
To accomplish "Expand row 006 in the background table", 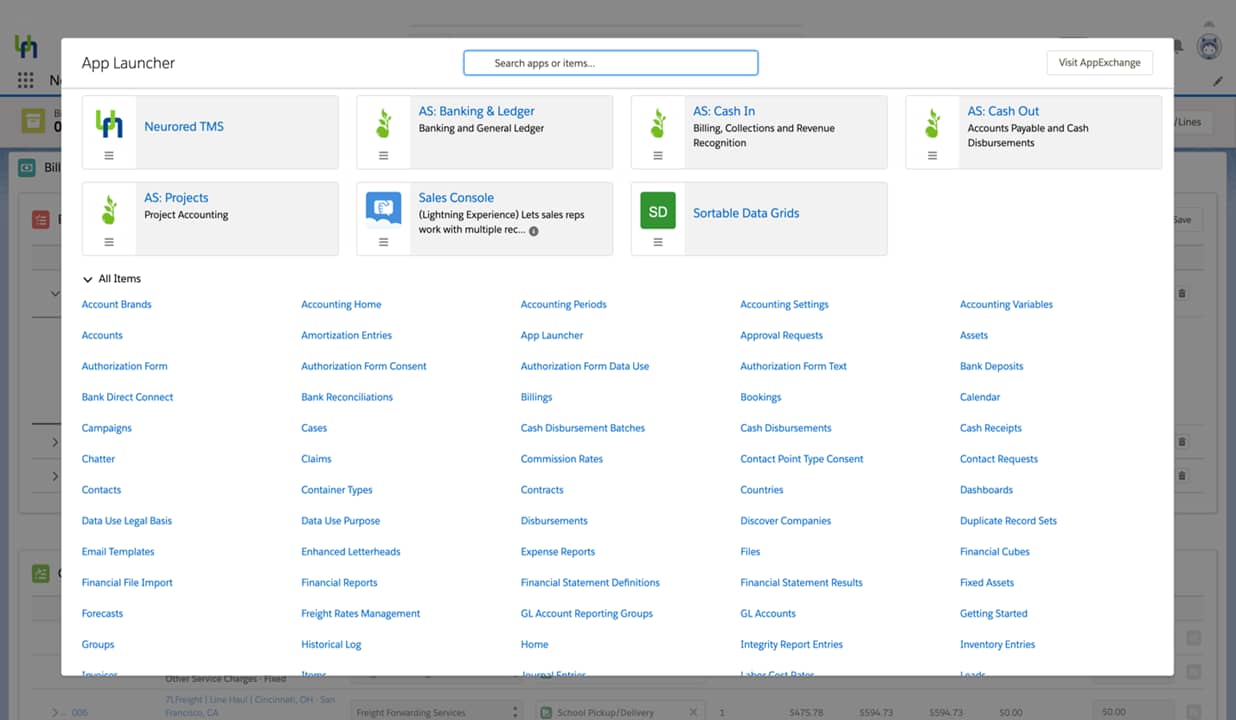I will (55, 712).
